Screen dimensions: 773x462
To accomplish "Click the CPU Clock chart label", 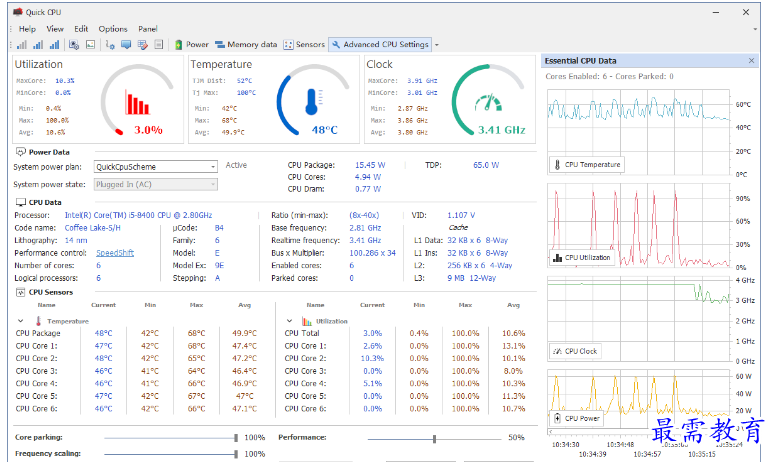I will point(575,351).
